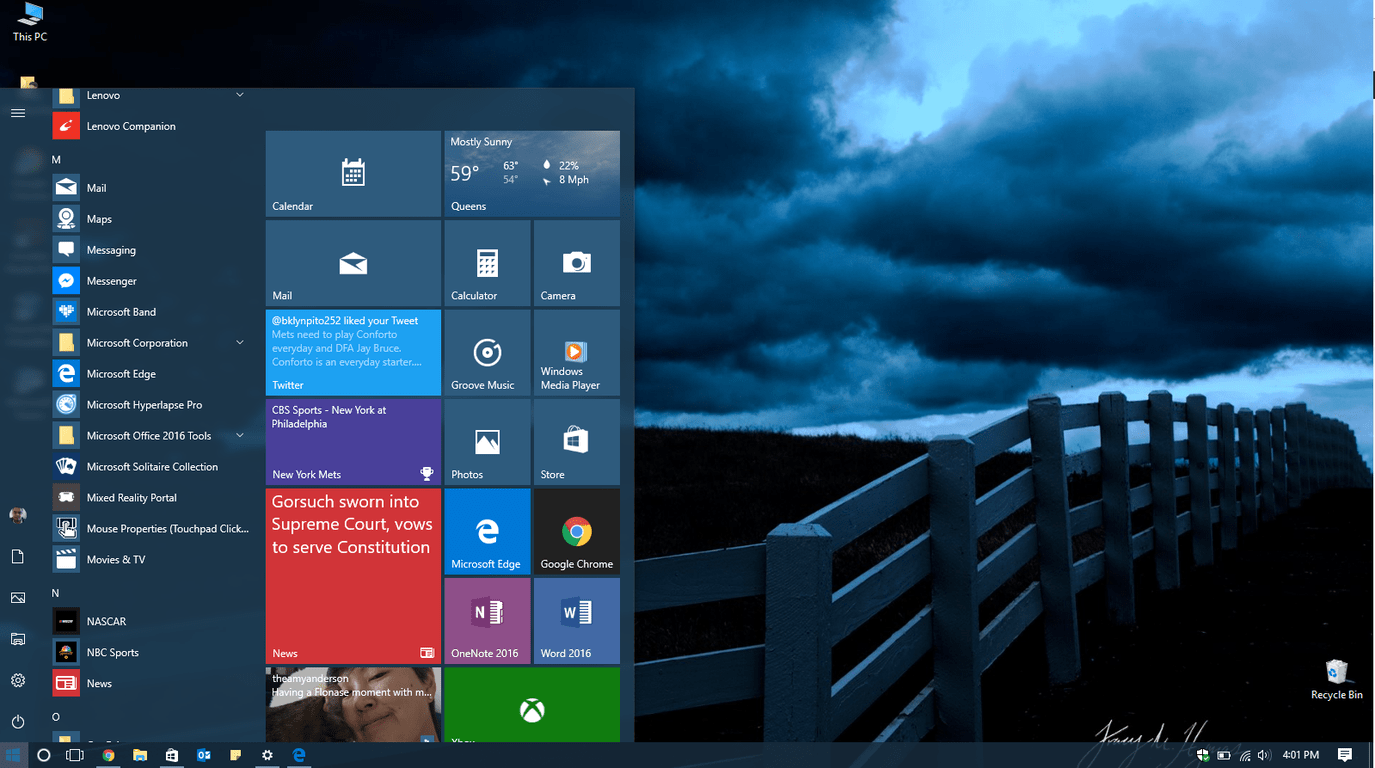The width and height of the screenshot is (1375, 768).
Task: Open Outlook from the taskbar
Action: [204, 755]
